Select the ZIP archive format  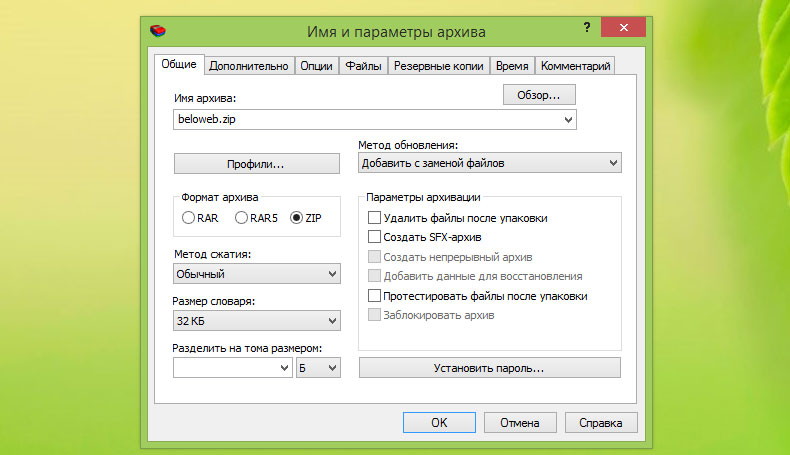point(296,218)
